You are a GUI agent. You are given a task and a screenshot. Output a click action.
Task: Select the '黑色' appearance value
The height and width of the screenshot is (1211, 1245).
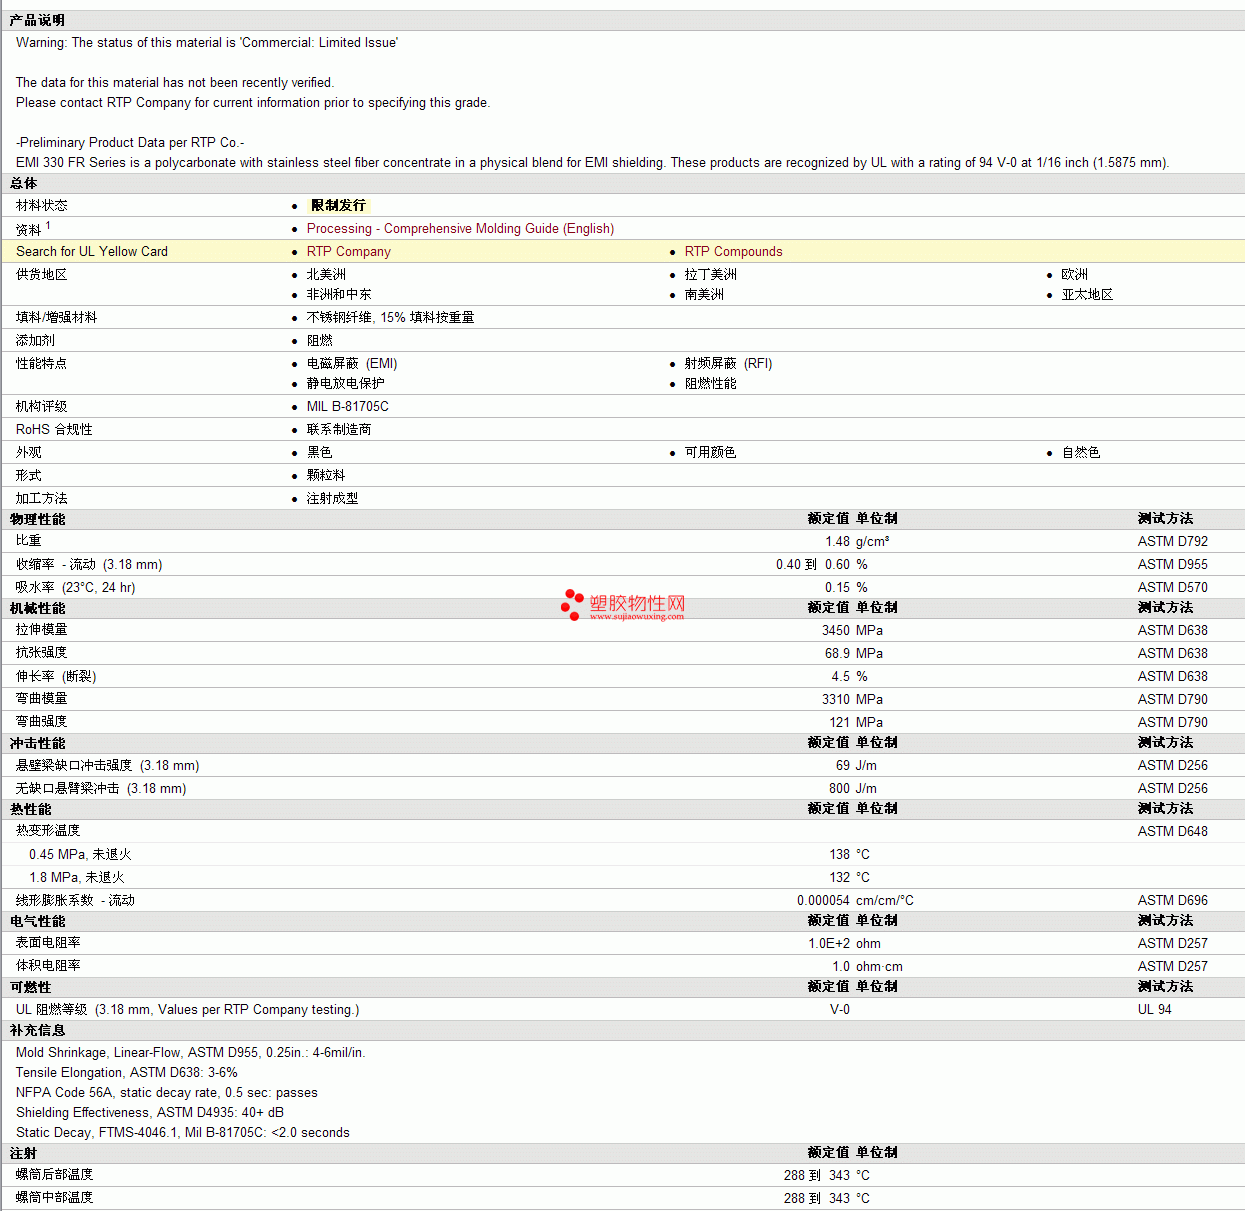coord(319,452)
